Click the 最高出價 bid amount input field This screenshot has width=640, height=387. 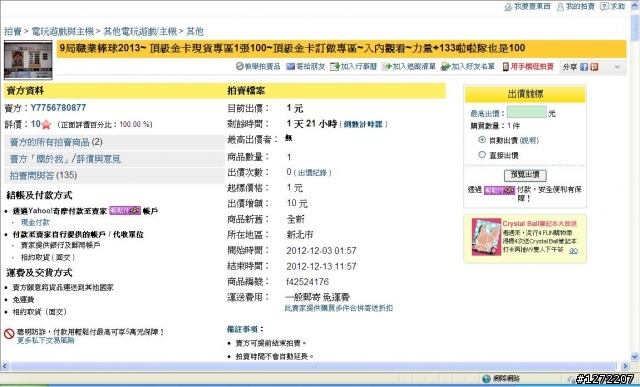[527, 112]
